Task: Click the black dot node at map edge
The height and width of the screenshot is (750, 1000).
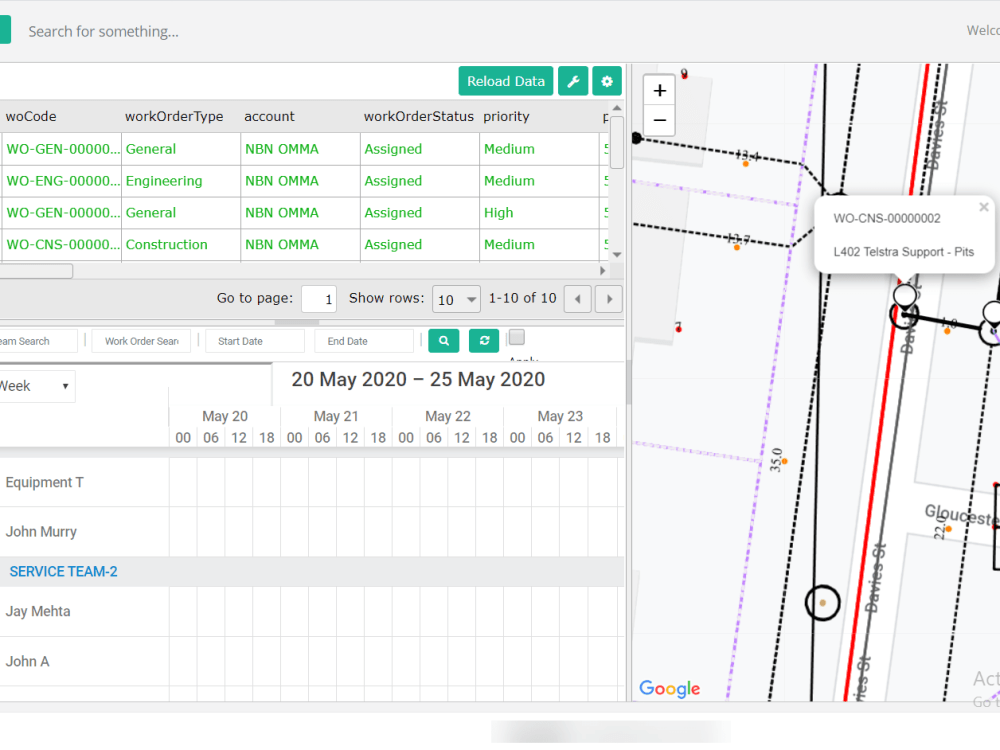Action: click(636, 138)
